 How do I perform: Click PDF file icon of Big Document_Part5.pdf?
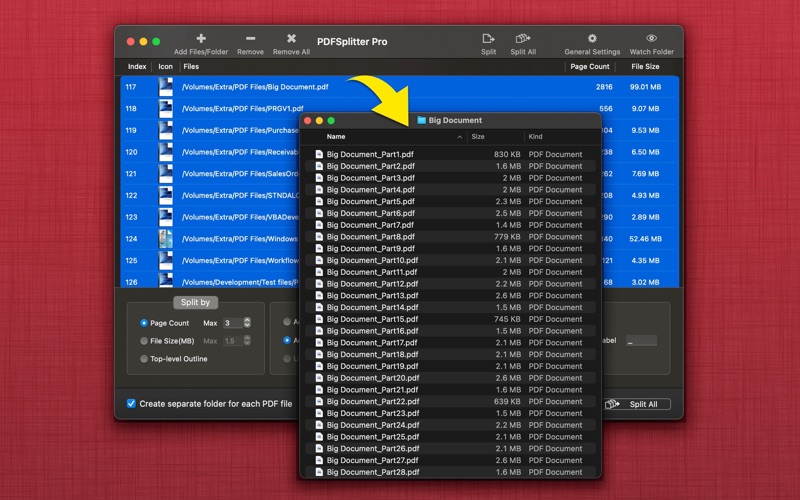[319, 201]
